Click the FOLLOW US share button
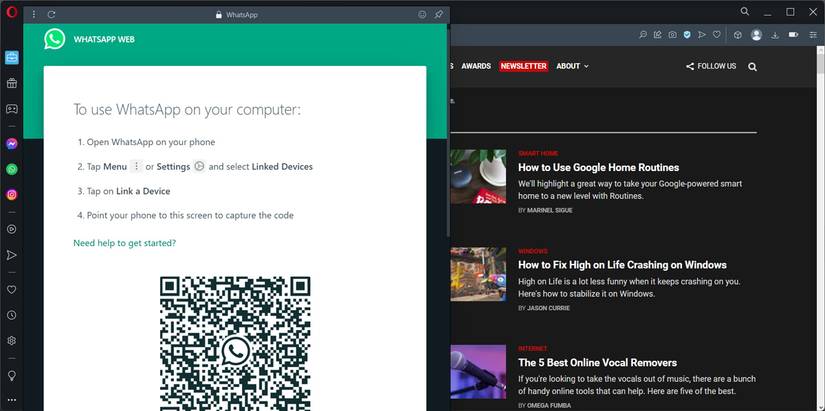The height and width of the screenshot is (411, 825). tap(711, 66)
